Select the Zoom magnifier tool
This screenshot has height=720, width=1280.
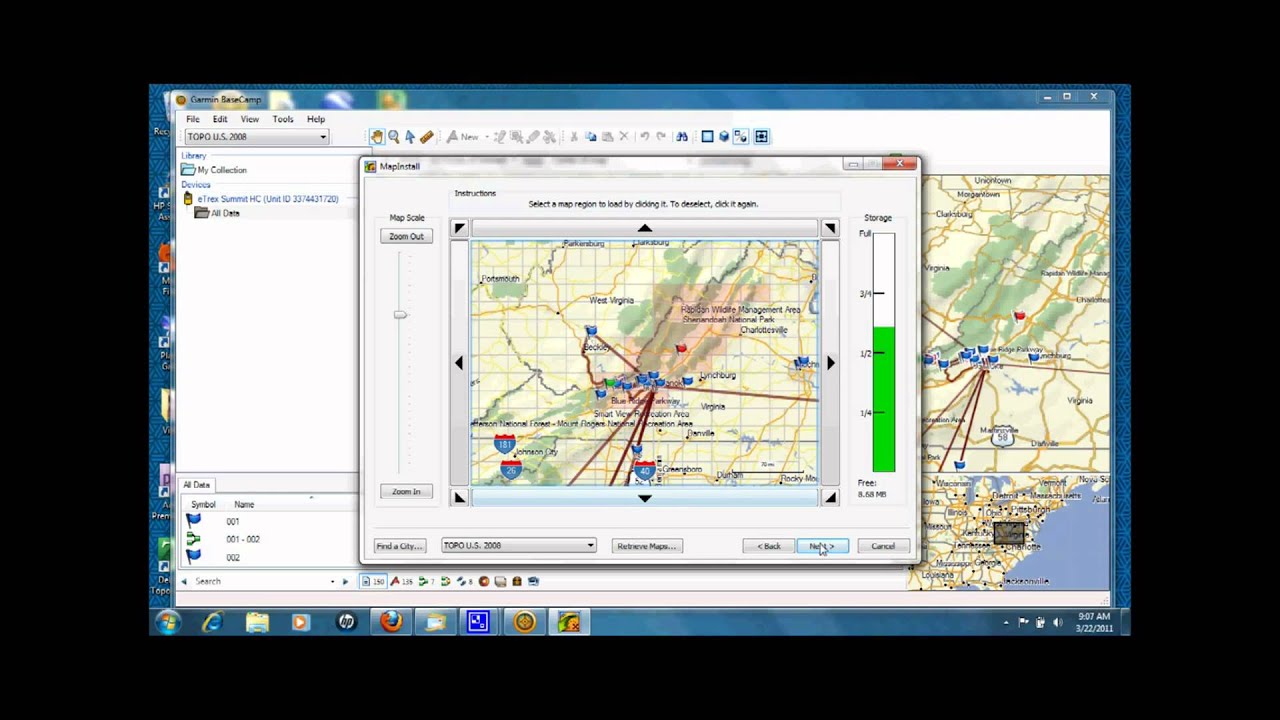[x=394, y=137]
